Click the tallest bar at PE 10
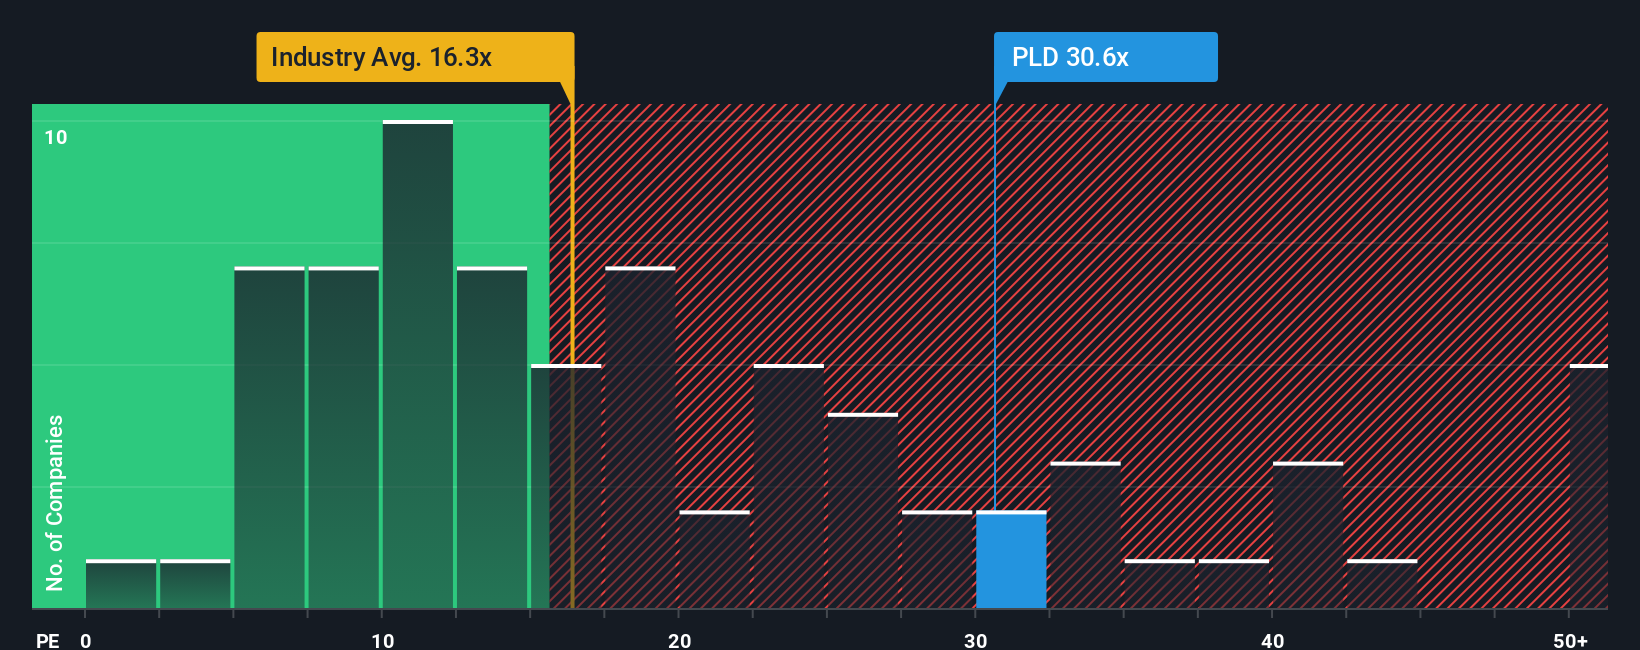Viewport: 1640px width, 650px height. click(x=418, y=364)
